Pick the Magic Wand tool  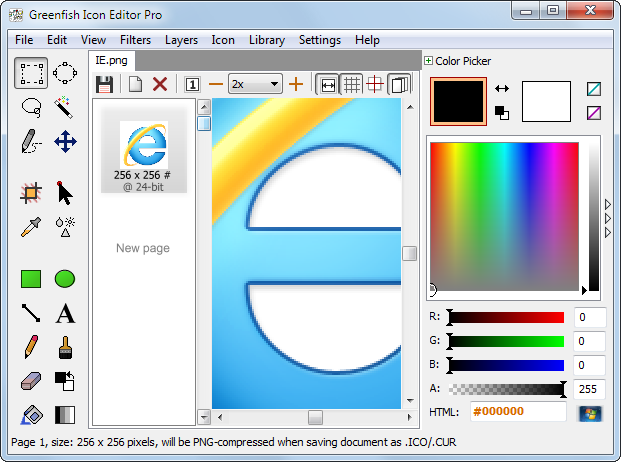click(64, 107)
